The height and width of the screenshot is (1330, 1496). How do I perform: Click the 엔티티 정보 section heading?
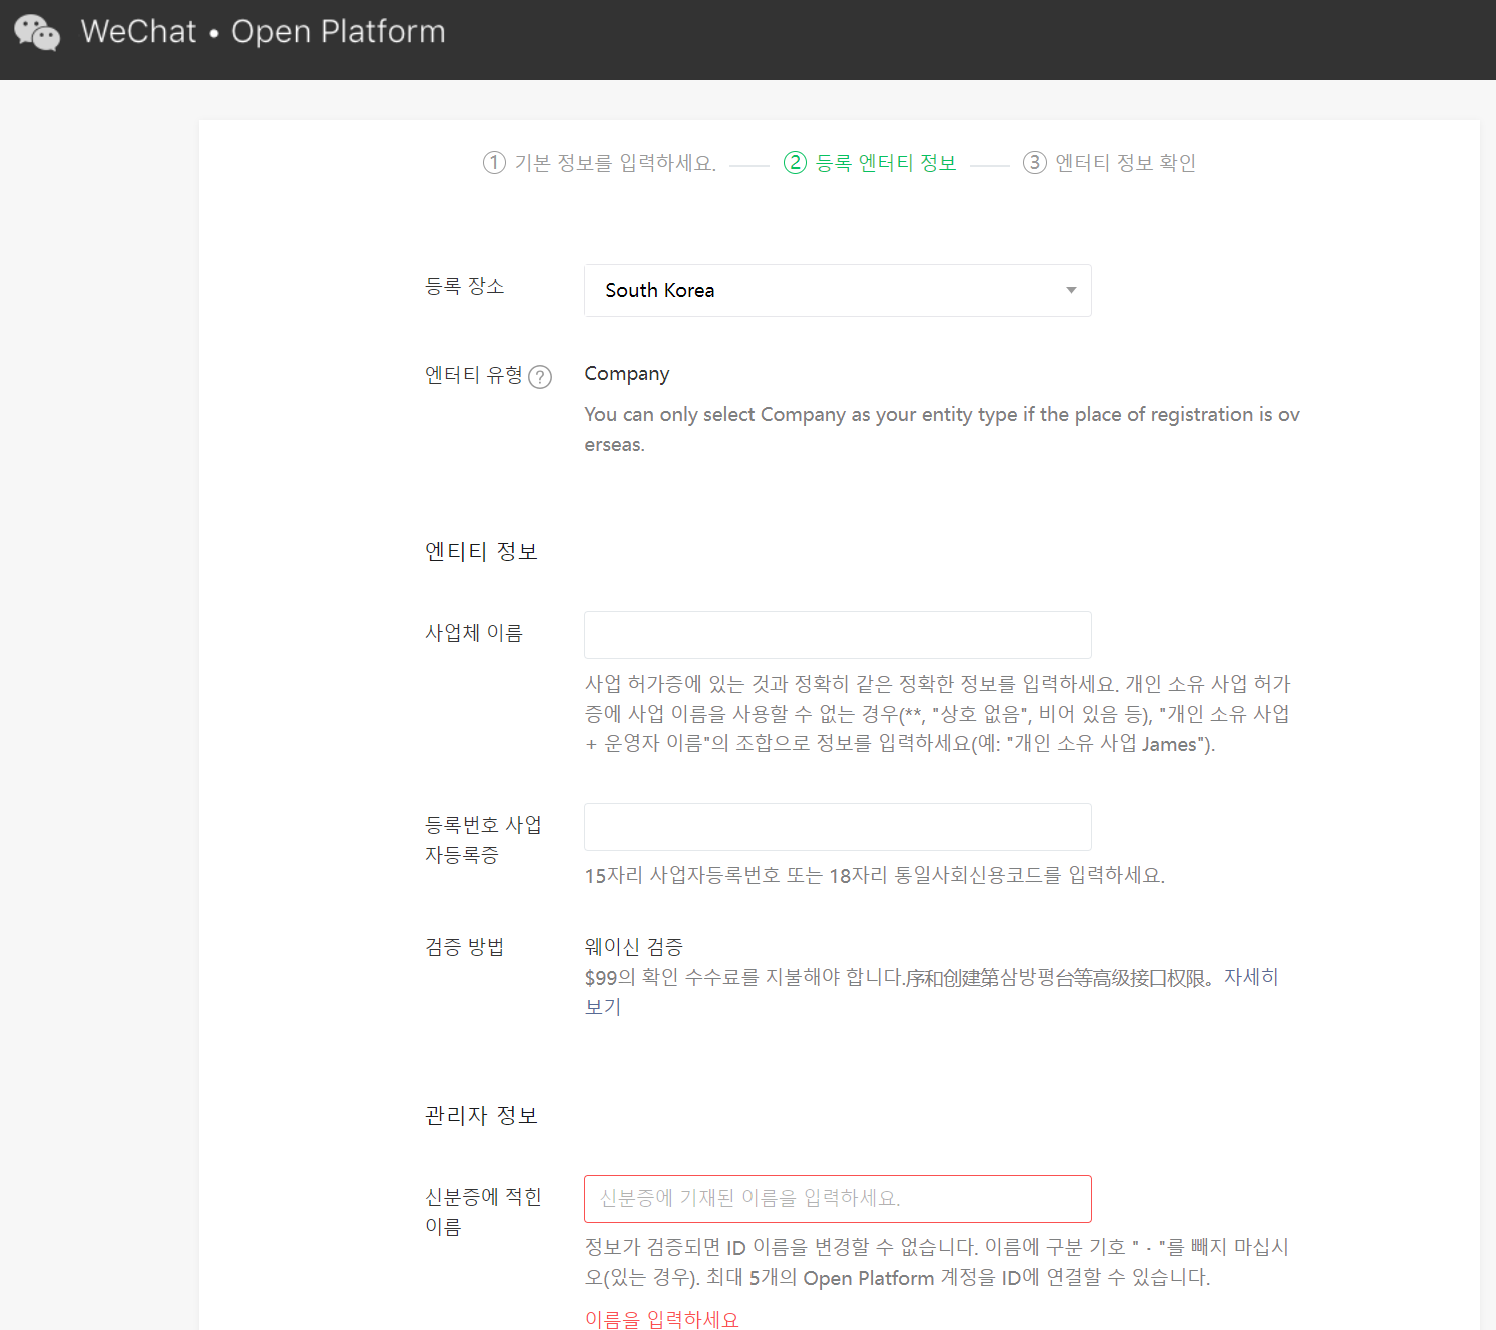point(481,552)
